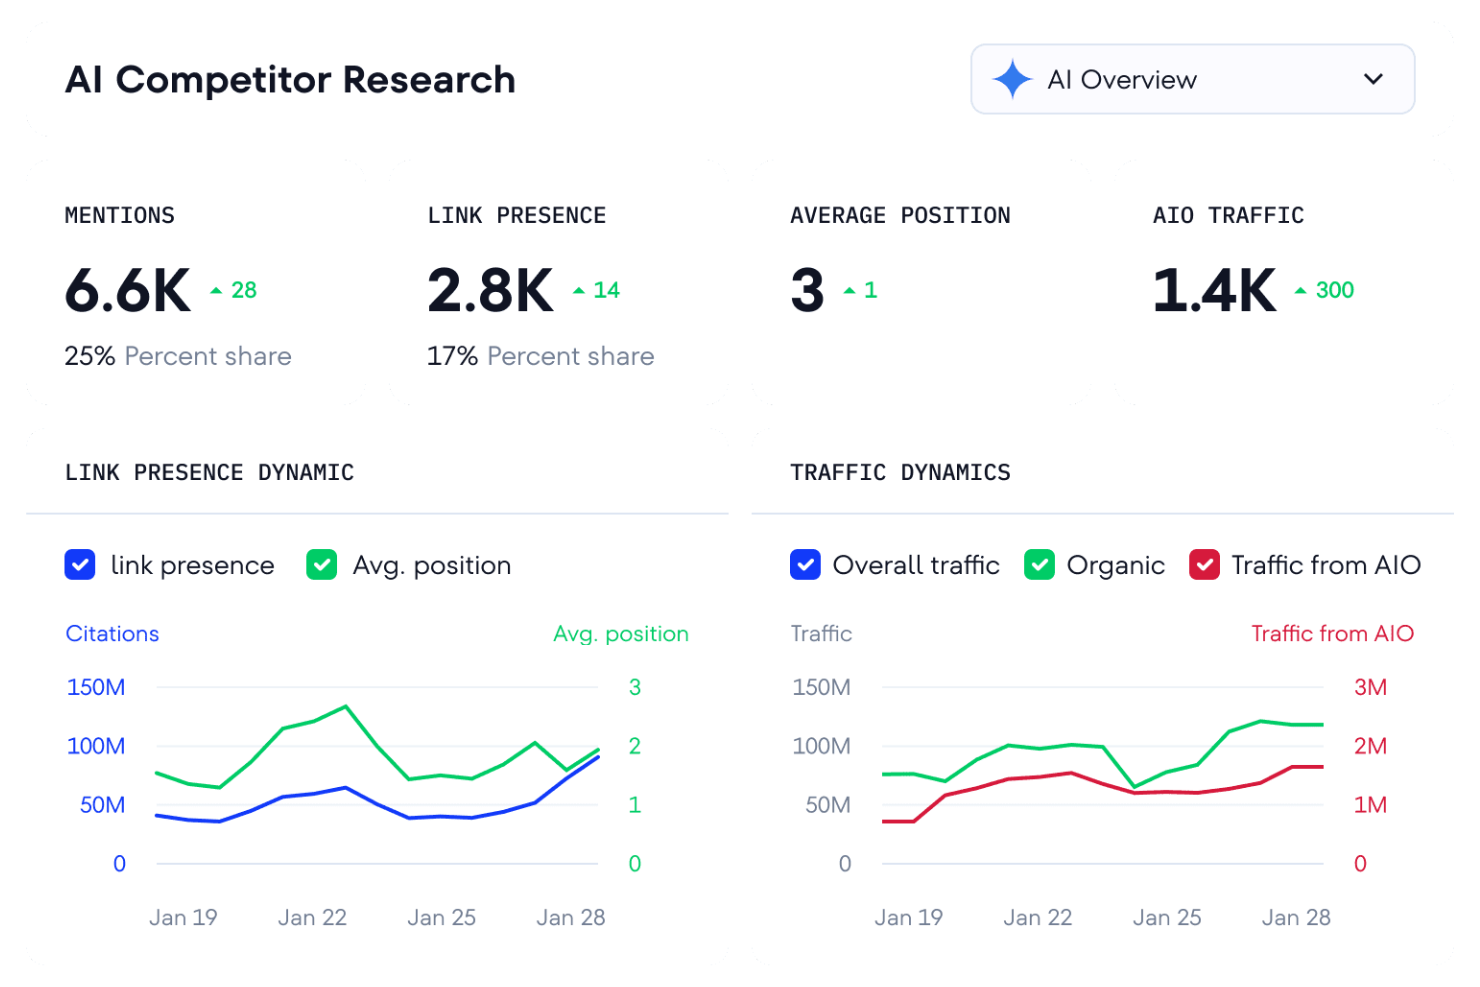Viewport: 1480px width, 987px height.
Task: Click the Jan 25 label on the traffic chart
Action: coord(1166,917)
